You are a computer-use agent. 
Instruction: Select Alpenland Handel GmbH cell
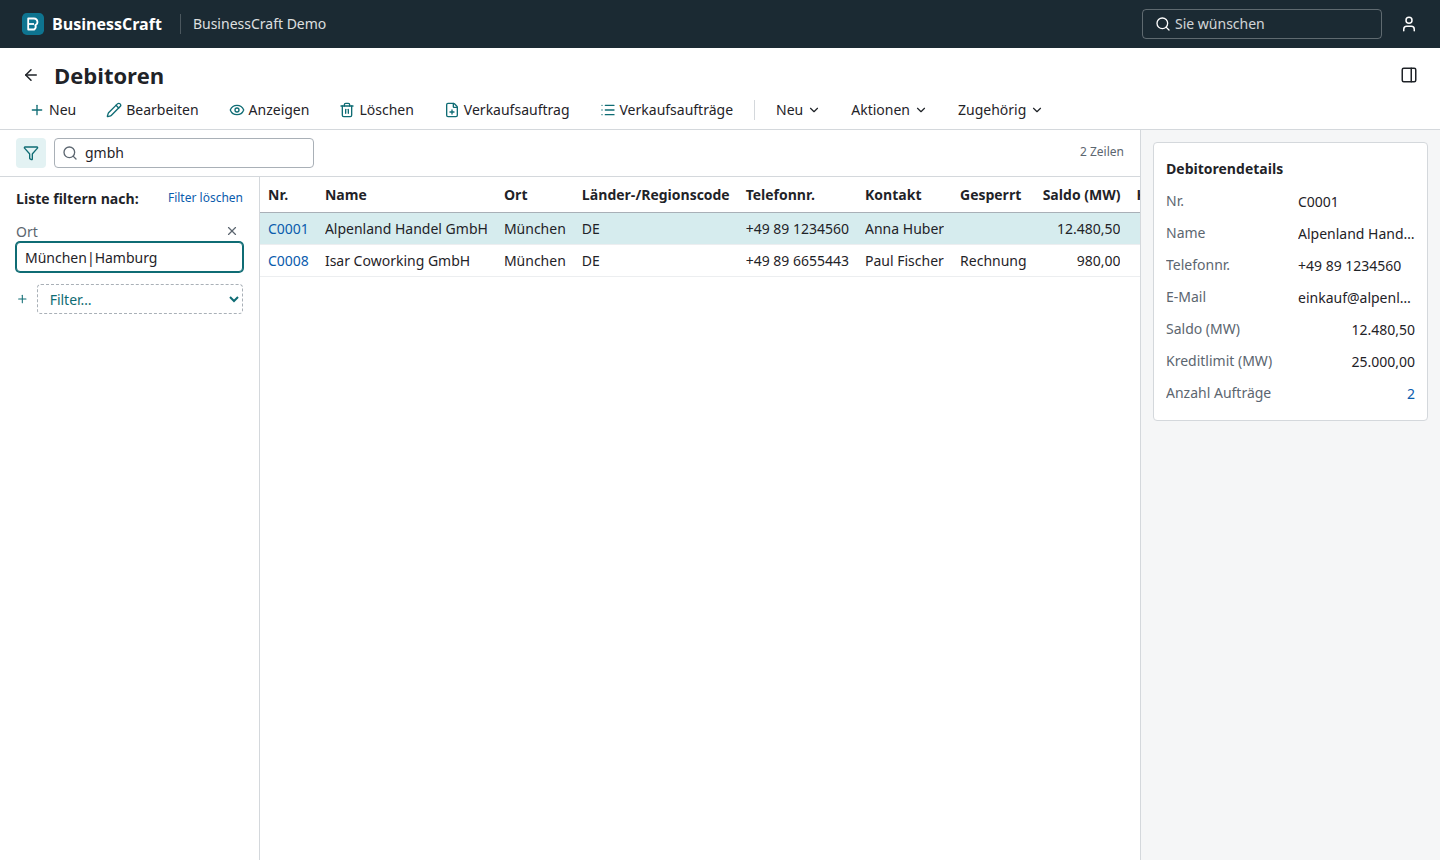[x=406, y=229]
